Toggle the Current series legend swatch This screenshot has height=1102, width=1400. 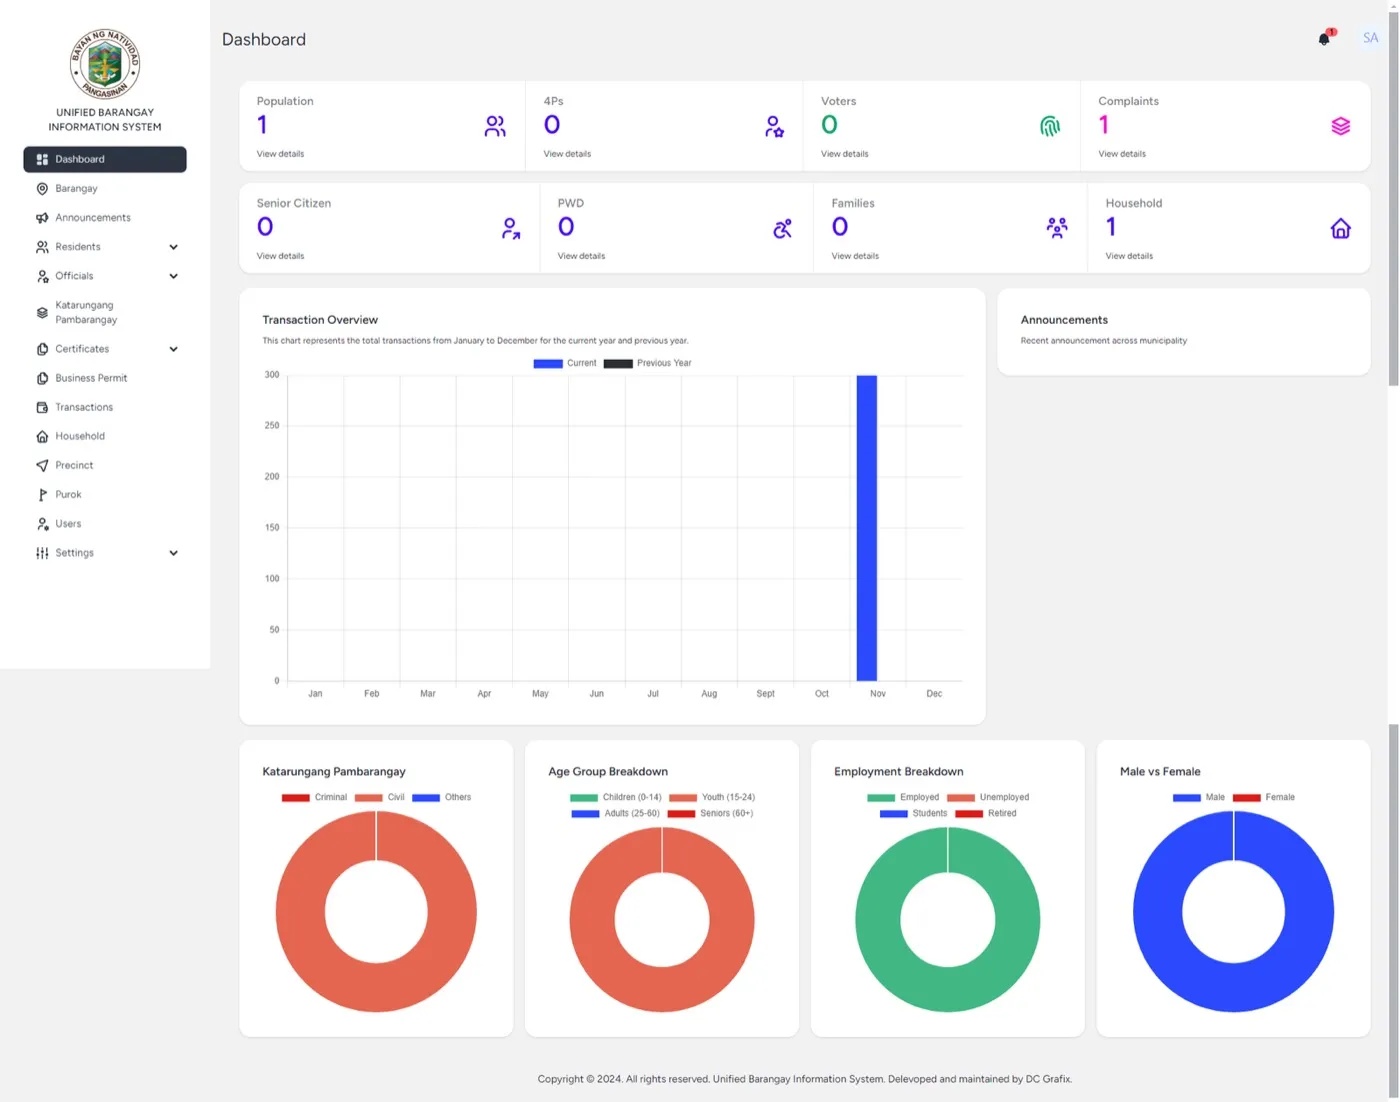click(x=548, y=363)
